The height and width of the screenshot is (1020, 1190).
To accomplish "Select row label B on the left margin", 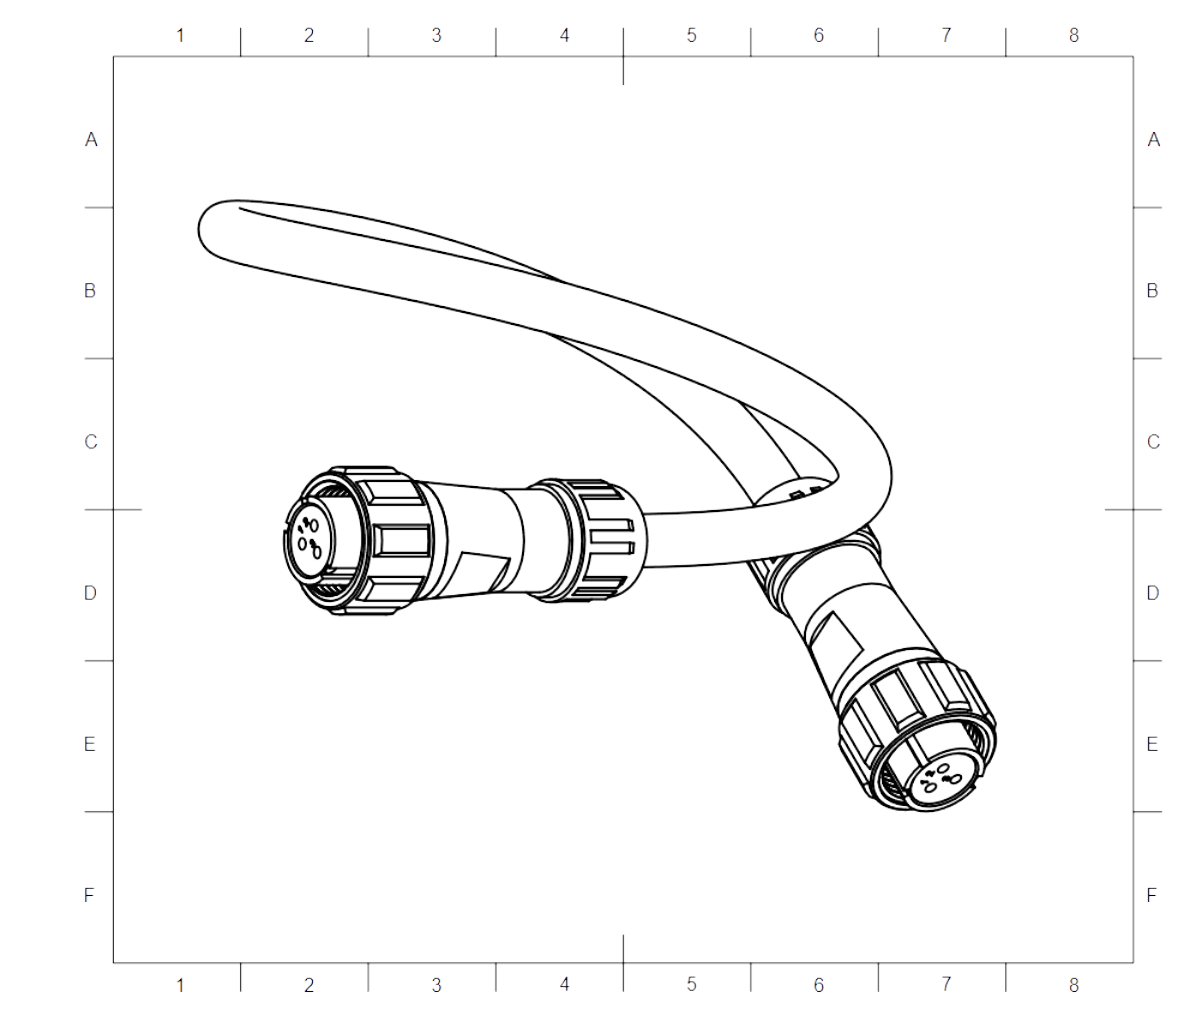I will [x=90, y=291].
